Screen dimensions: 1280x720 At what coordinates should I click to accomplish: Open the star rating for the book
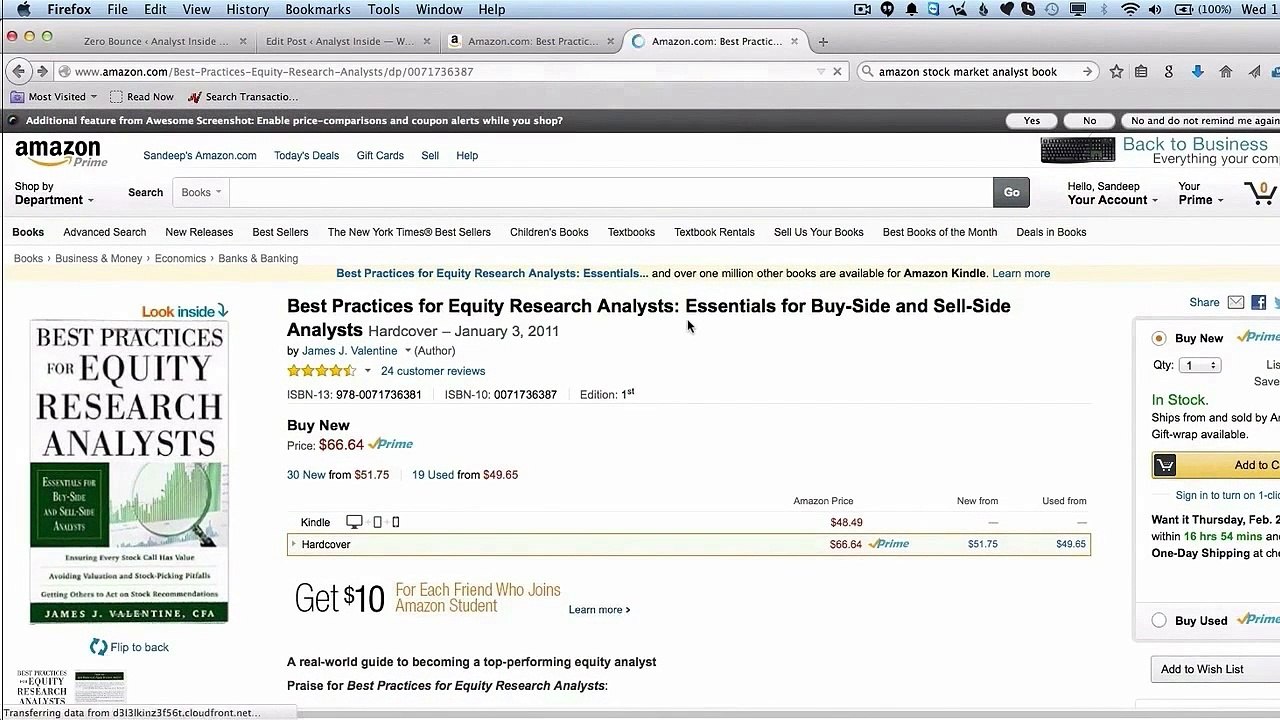pos(321,371)
